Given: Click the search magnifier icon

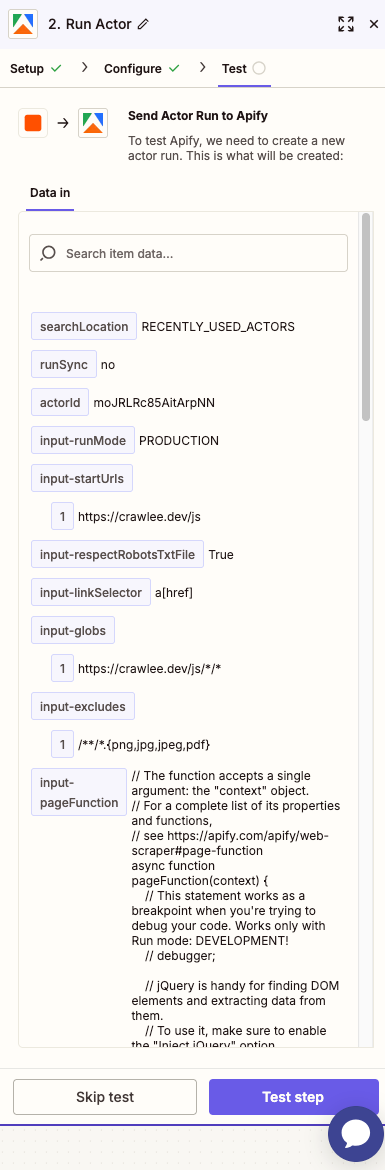Looking at the screenshot, I should point(48,253).
